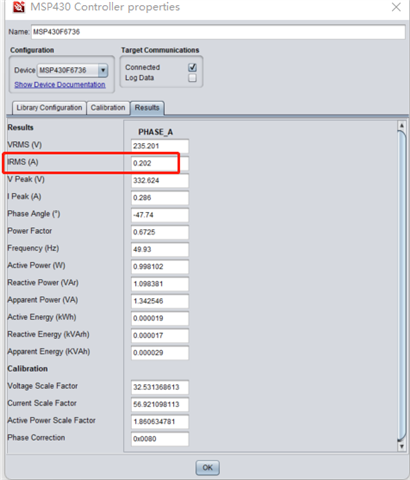
Task: Click the Active Energy (kWh) label
Action: click(42, 317)
